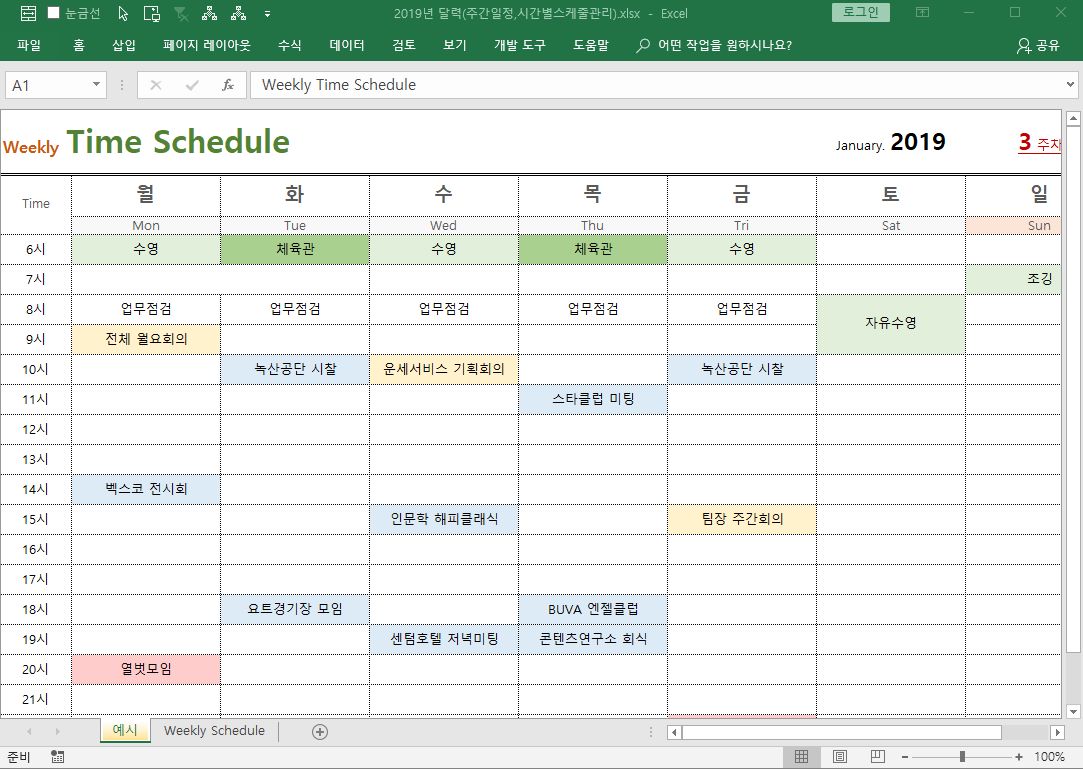Open the 페이지 레이아웃 tab
The height and width of the screenshot is (769, 1083).
pos(207,45)
